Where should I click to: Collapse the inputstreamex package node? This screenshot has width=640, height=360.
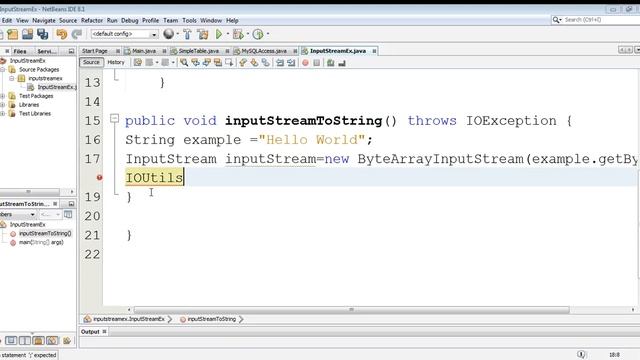click(11, 78)
